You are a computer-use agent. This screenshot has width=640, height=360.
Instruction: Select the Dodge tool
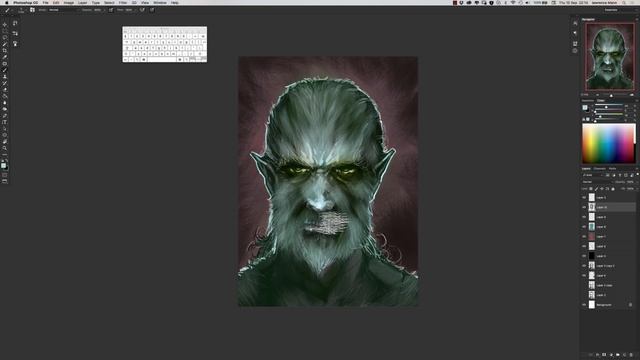5,109
